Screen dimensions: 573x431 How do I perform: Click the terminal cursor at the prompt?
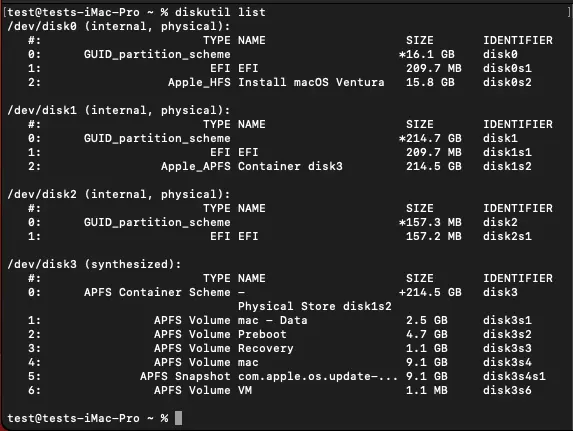point(178,418)
